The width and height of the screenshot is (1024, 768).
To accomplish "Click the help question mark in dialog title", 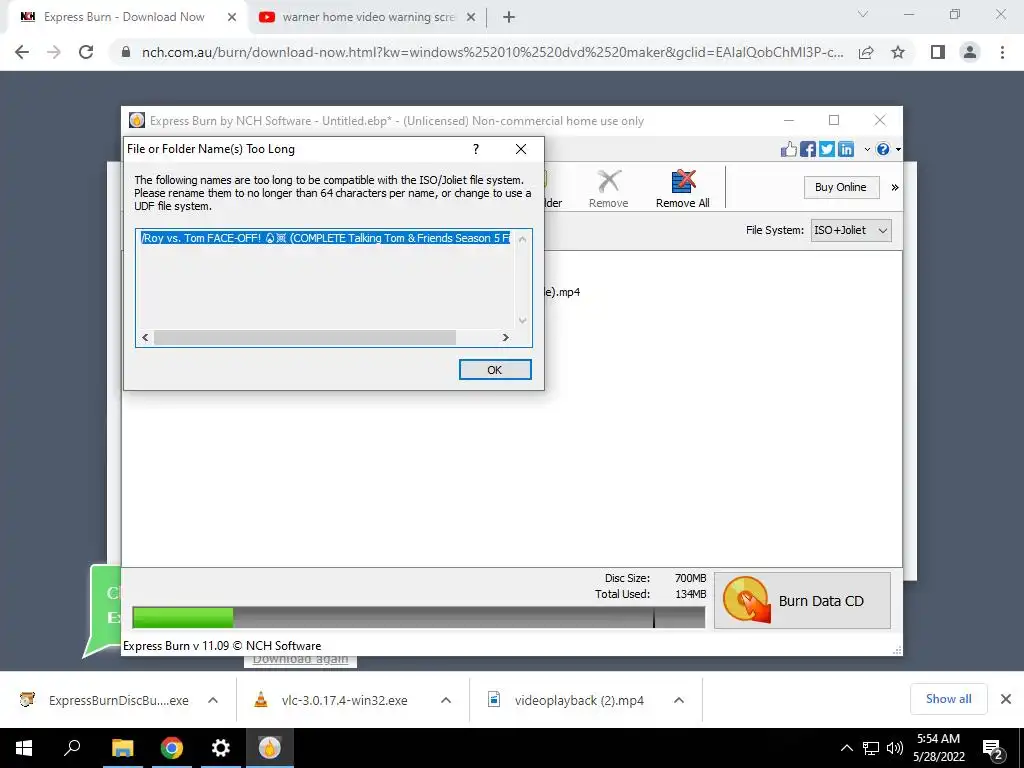I will click(476, 149).
